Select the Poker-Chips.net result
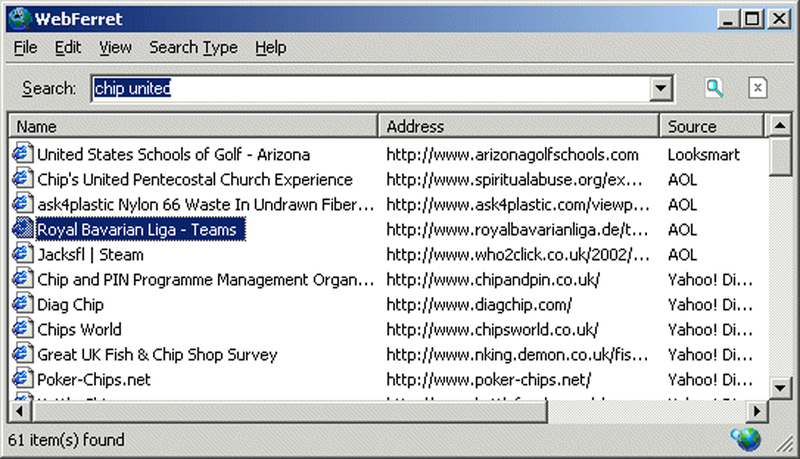 [x=94, y=379]
